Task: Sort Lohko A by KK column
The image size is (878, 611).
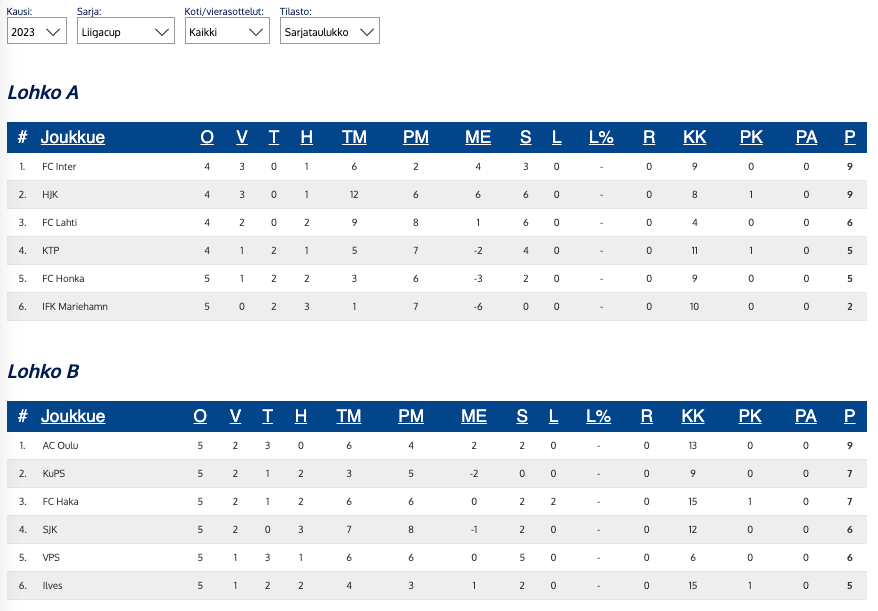Action: coord(694,138)
